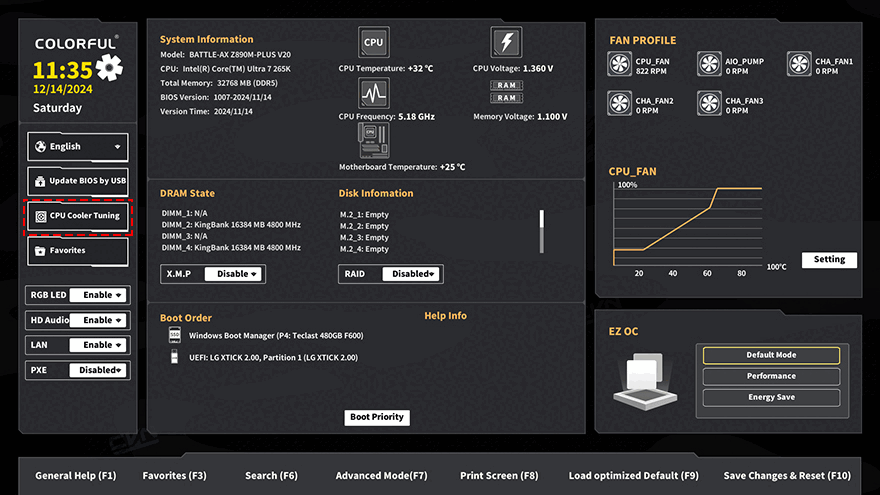Click the Disk Information scrollbar
Screen dimensions: 880x495
pyautogui.click(x=542, y=232)
